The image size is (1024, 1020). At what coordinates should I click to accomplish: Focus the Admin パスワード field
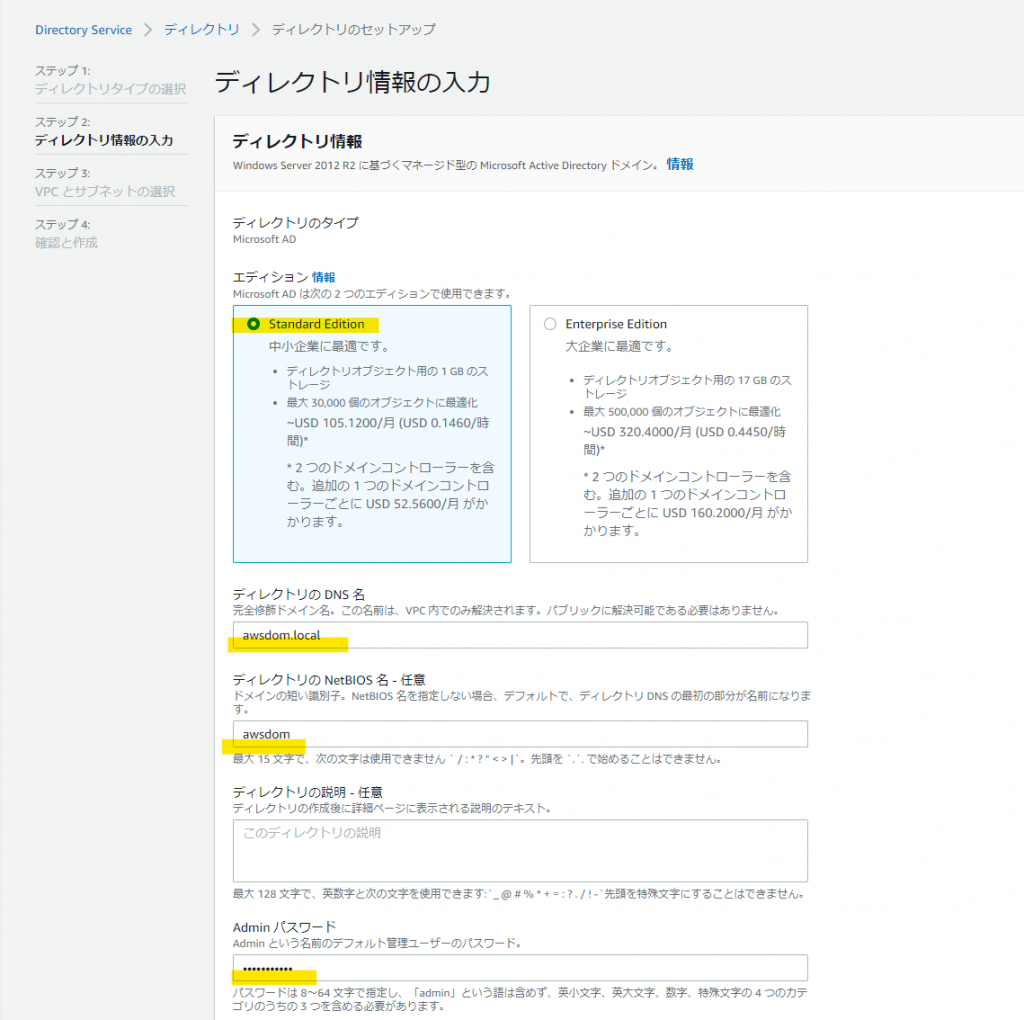click(520, 968)
